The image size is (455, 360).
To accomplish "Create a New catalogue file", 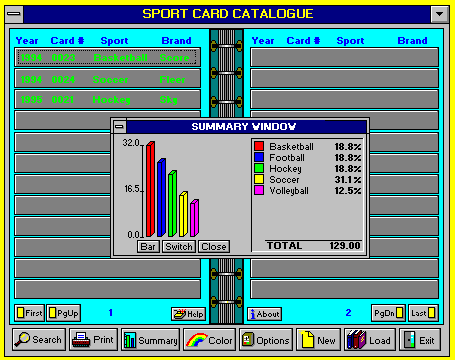I will point(318,339).
